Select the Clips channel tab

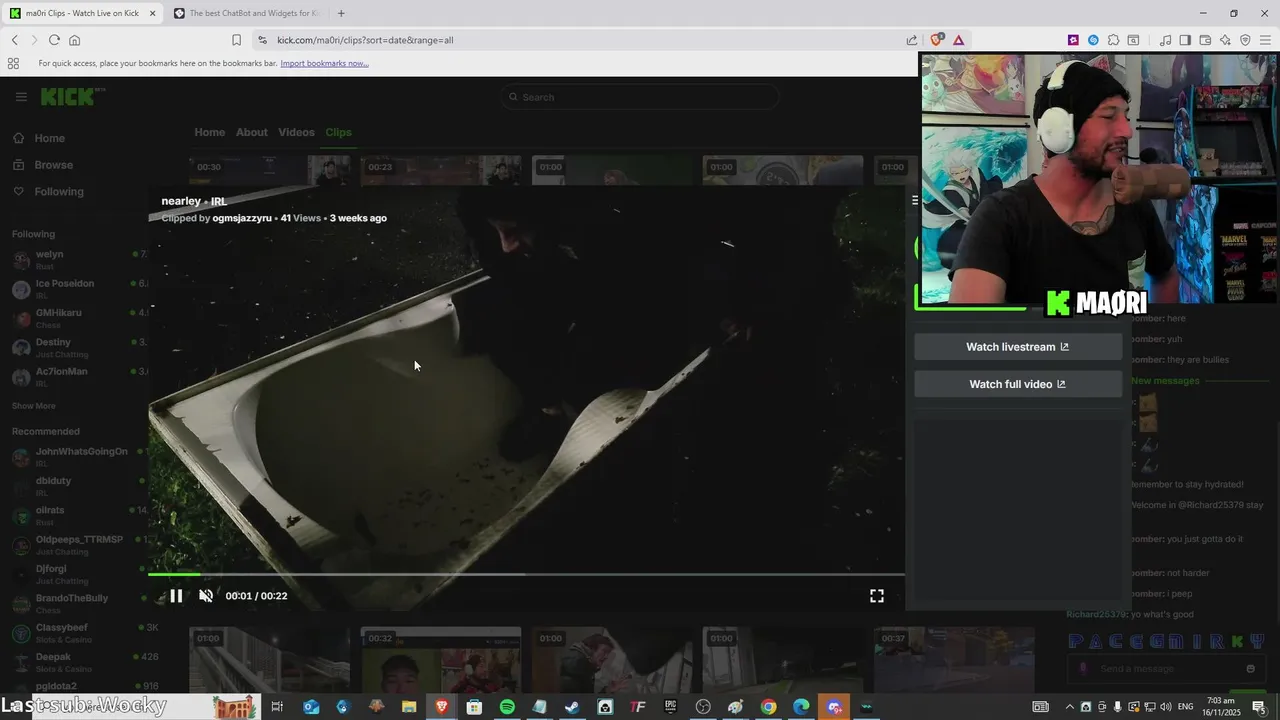coord(338,132)
